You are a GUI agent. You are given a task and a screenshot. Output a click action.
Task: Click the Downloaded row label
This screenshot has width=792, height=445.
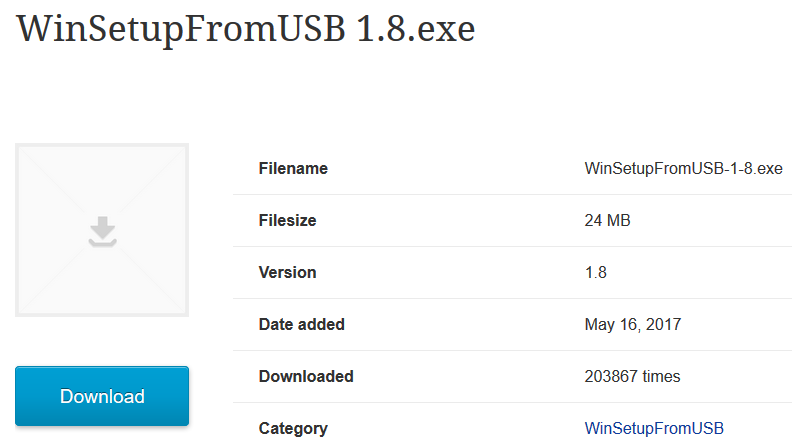(x=306, y=376)
